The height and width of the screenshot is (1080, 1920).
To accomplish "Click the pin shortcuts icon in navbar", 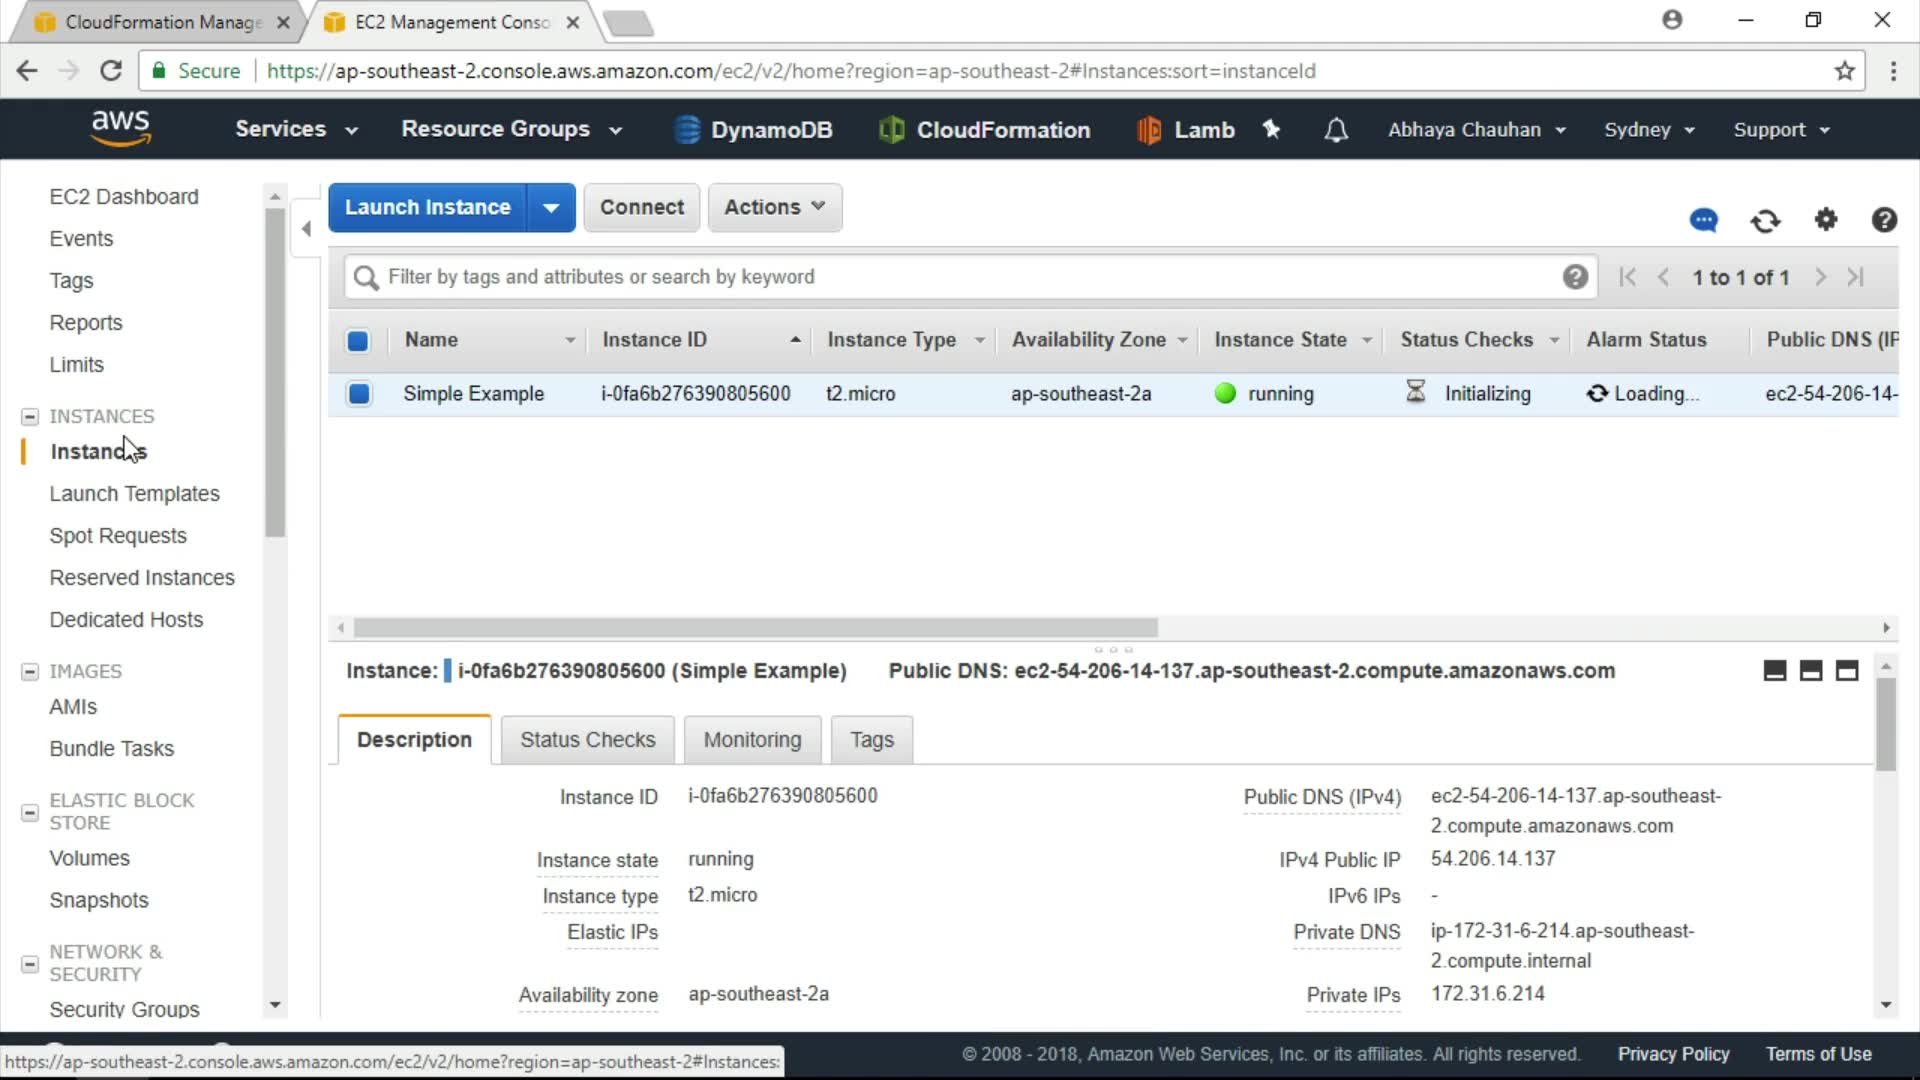I will click(x=1271, y=129).
